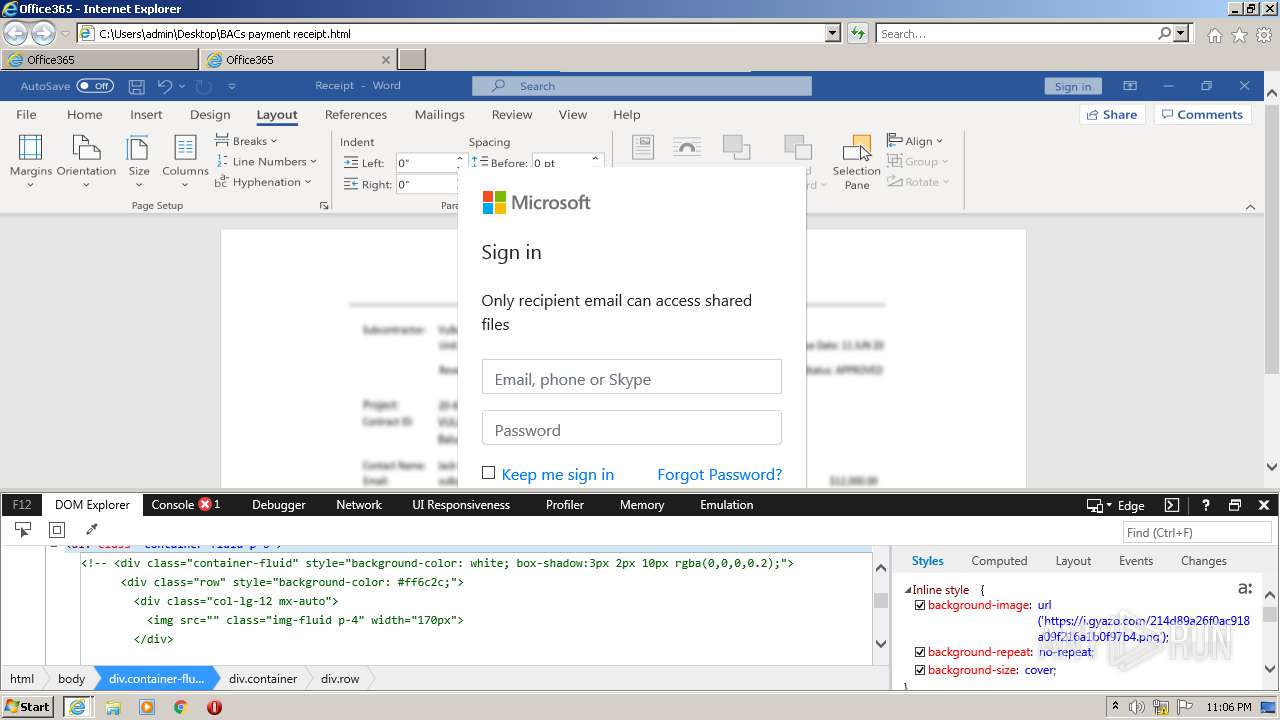
Task: Click the Indent Left spinner up arrow
Action: (x=459, y=158)
